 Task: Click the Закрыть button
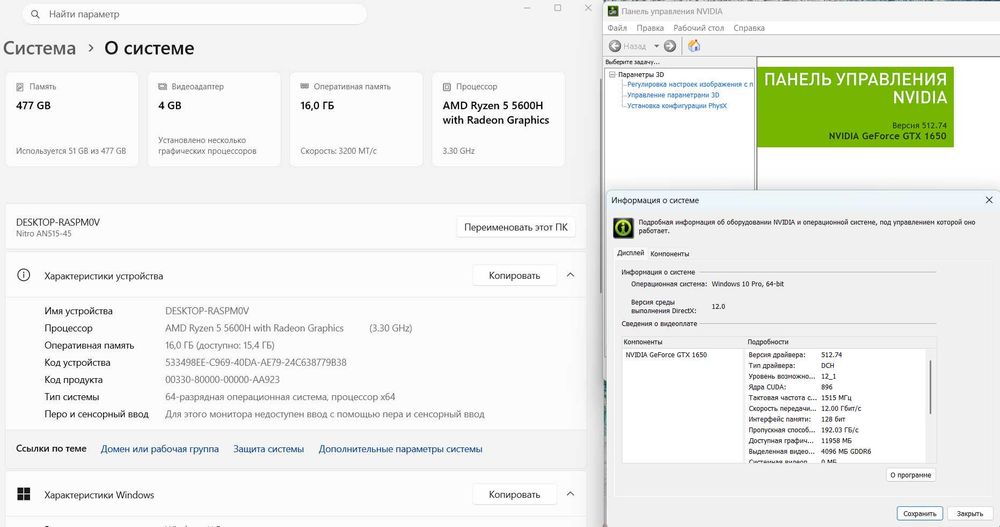tap(969, 513)
